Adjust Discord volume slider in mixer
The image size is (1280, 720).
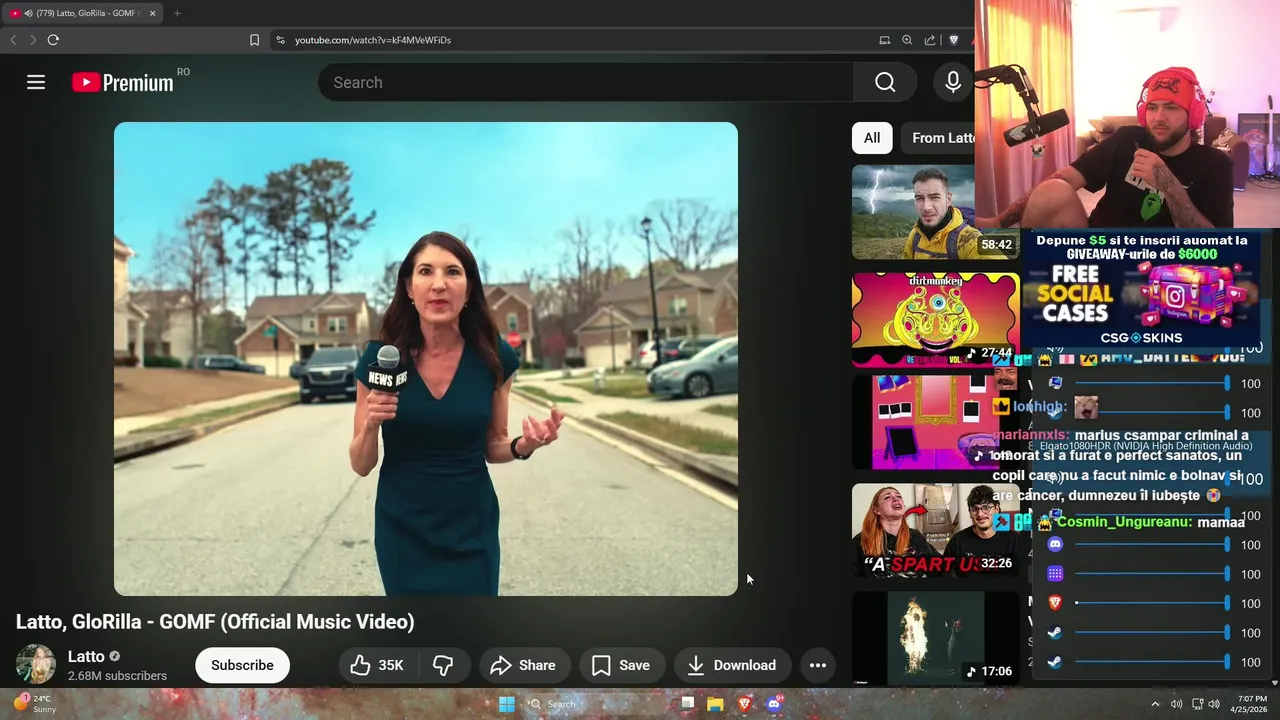tap(1151, 545)
